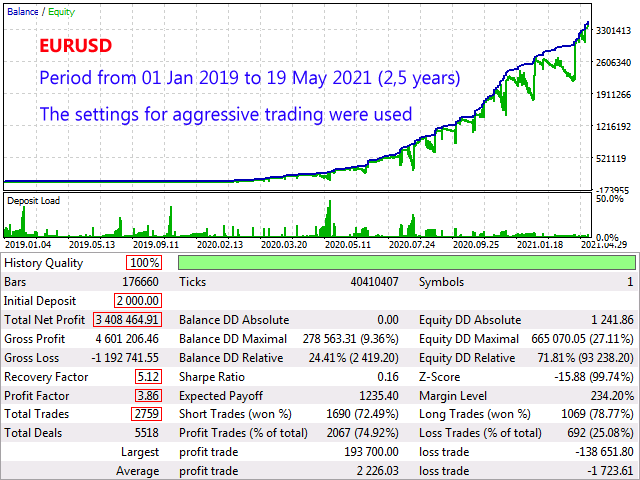Click Balance DD Absolute value 0.00
This screenshot has width=640, height=480.
pyautogui.click(x=388, y=320)
